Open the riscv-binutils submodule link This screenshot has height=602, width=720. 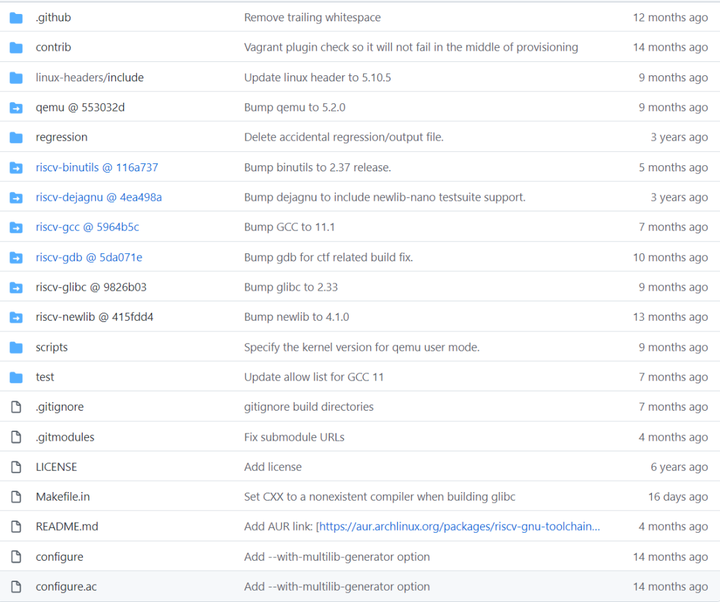pyautogui.click(x=96, y=168)
